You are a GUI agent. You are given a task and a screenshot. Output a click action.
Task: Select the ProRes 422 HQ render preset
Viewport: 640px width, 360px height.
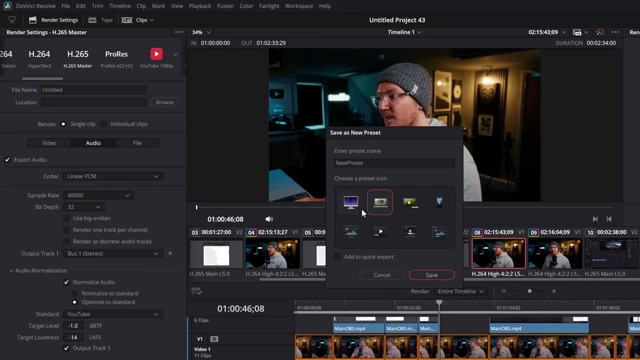pos(116,58)
